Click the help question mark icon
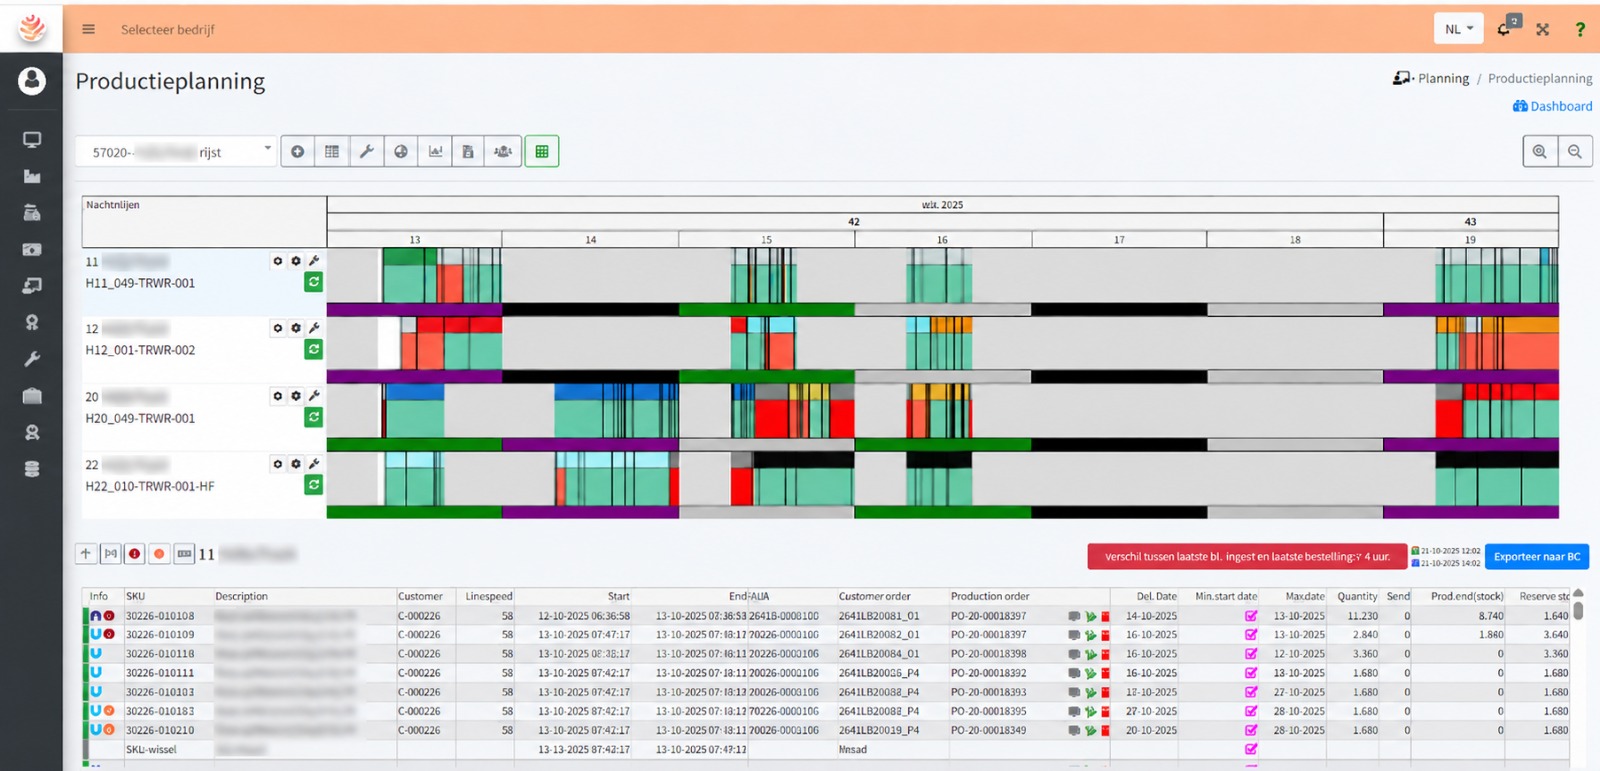Image resolution: width=1600 pixels, height=771 pixels. click(1580, 29)
